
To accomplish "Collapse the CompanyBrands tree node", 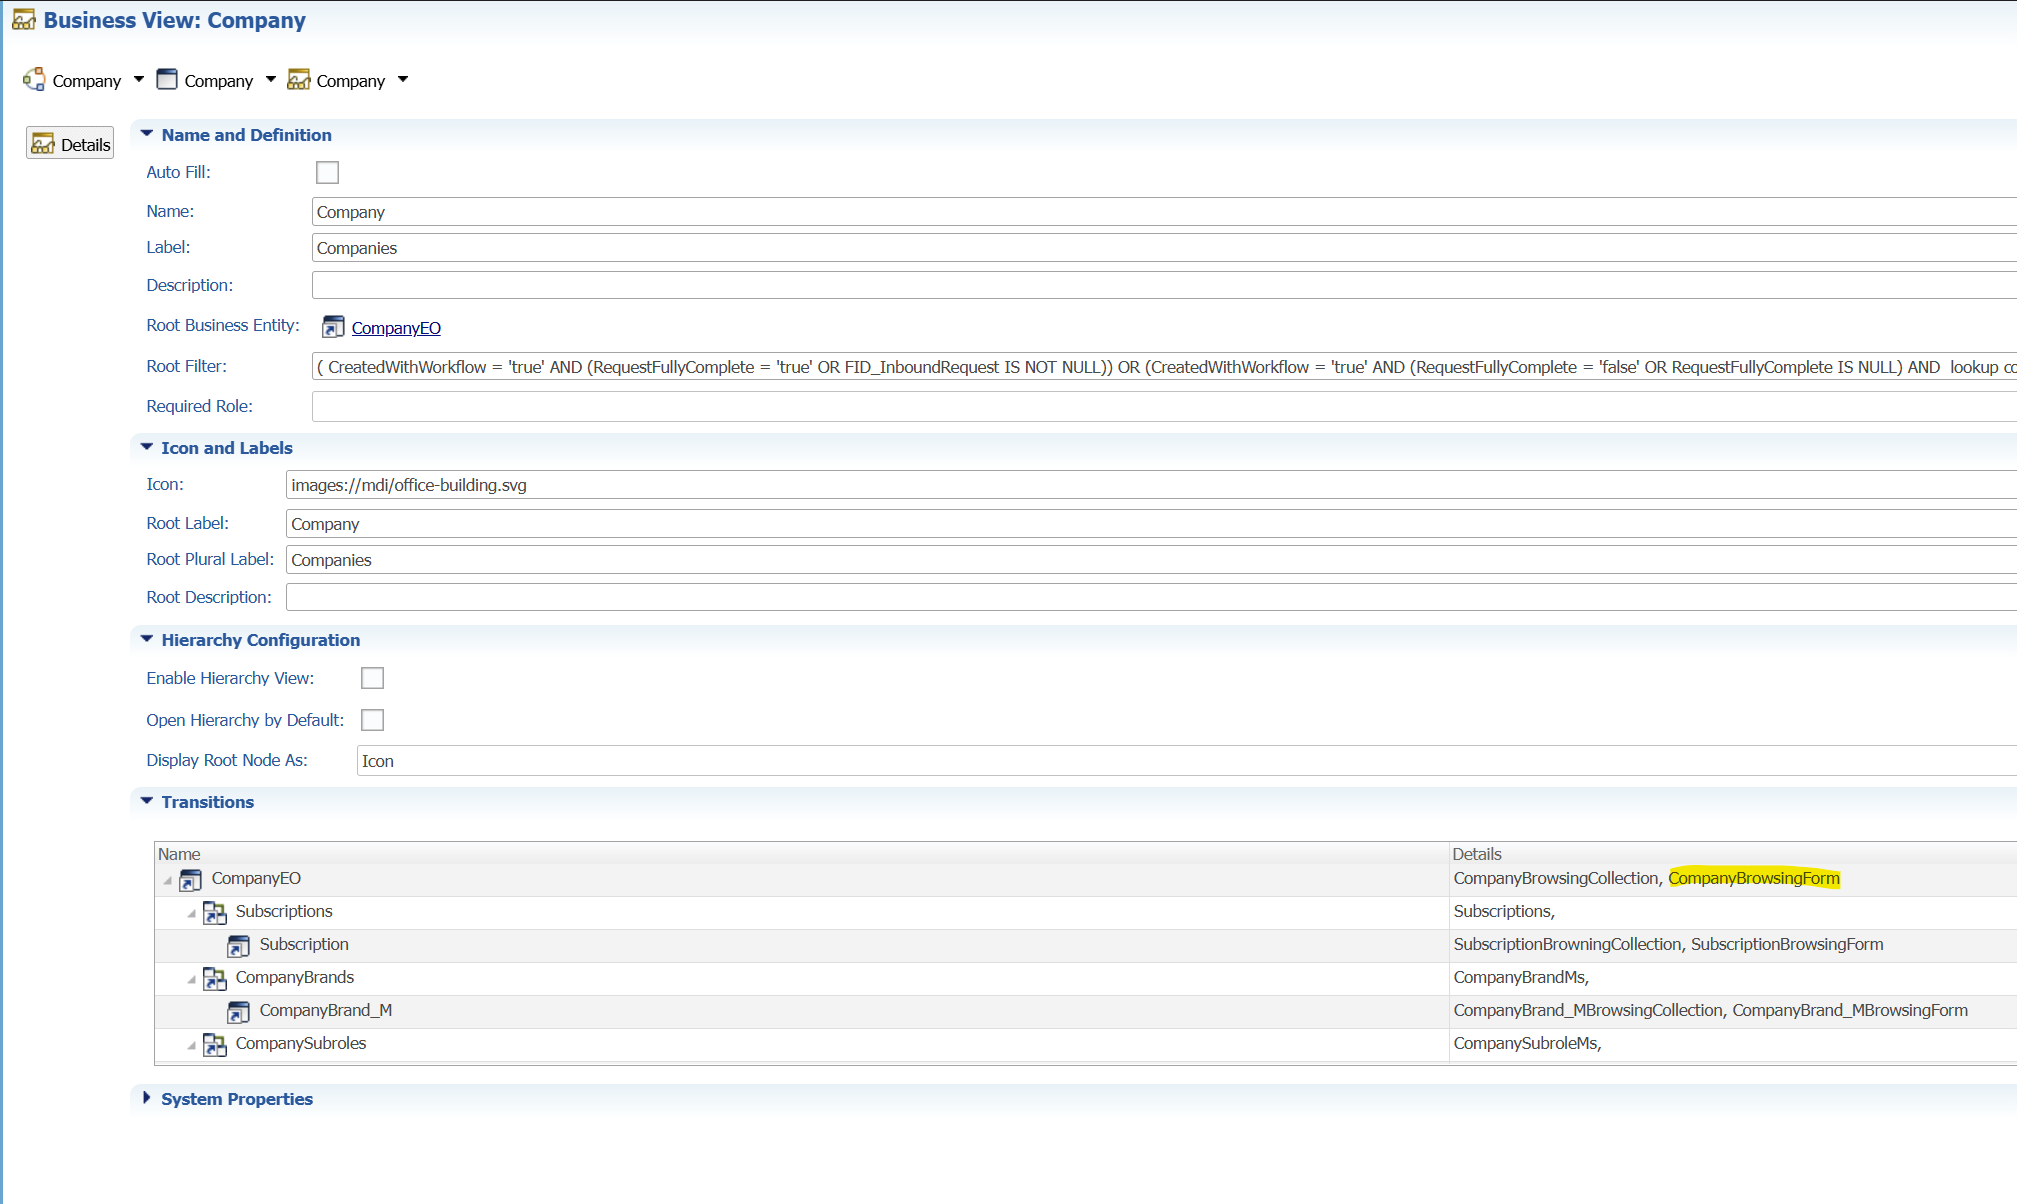I will tap(191, 979).
